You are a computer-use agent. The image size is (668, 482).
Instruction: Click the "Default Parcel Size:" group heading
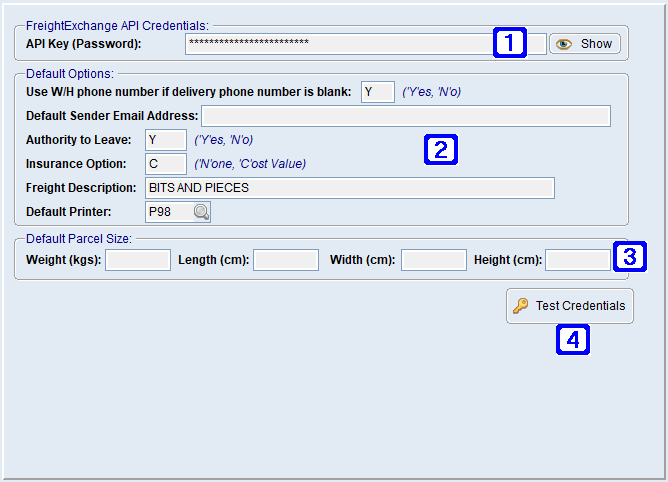[x=79, y=239]
